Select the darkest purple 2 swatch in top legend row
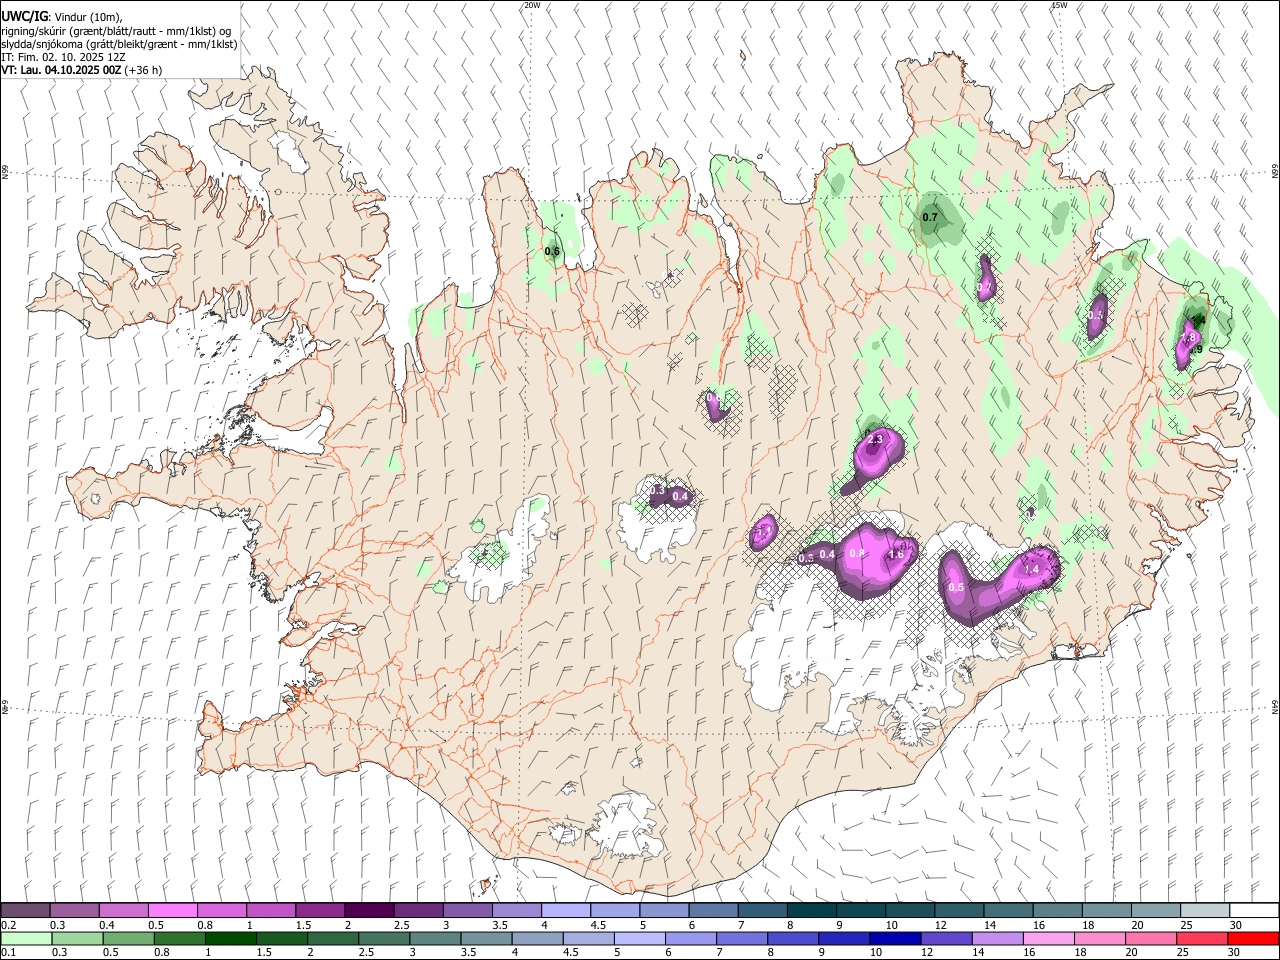The height and width of the screenshot is (960, 1280). pyautogui.click(x=368, y=910)
